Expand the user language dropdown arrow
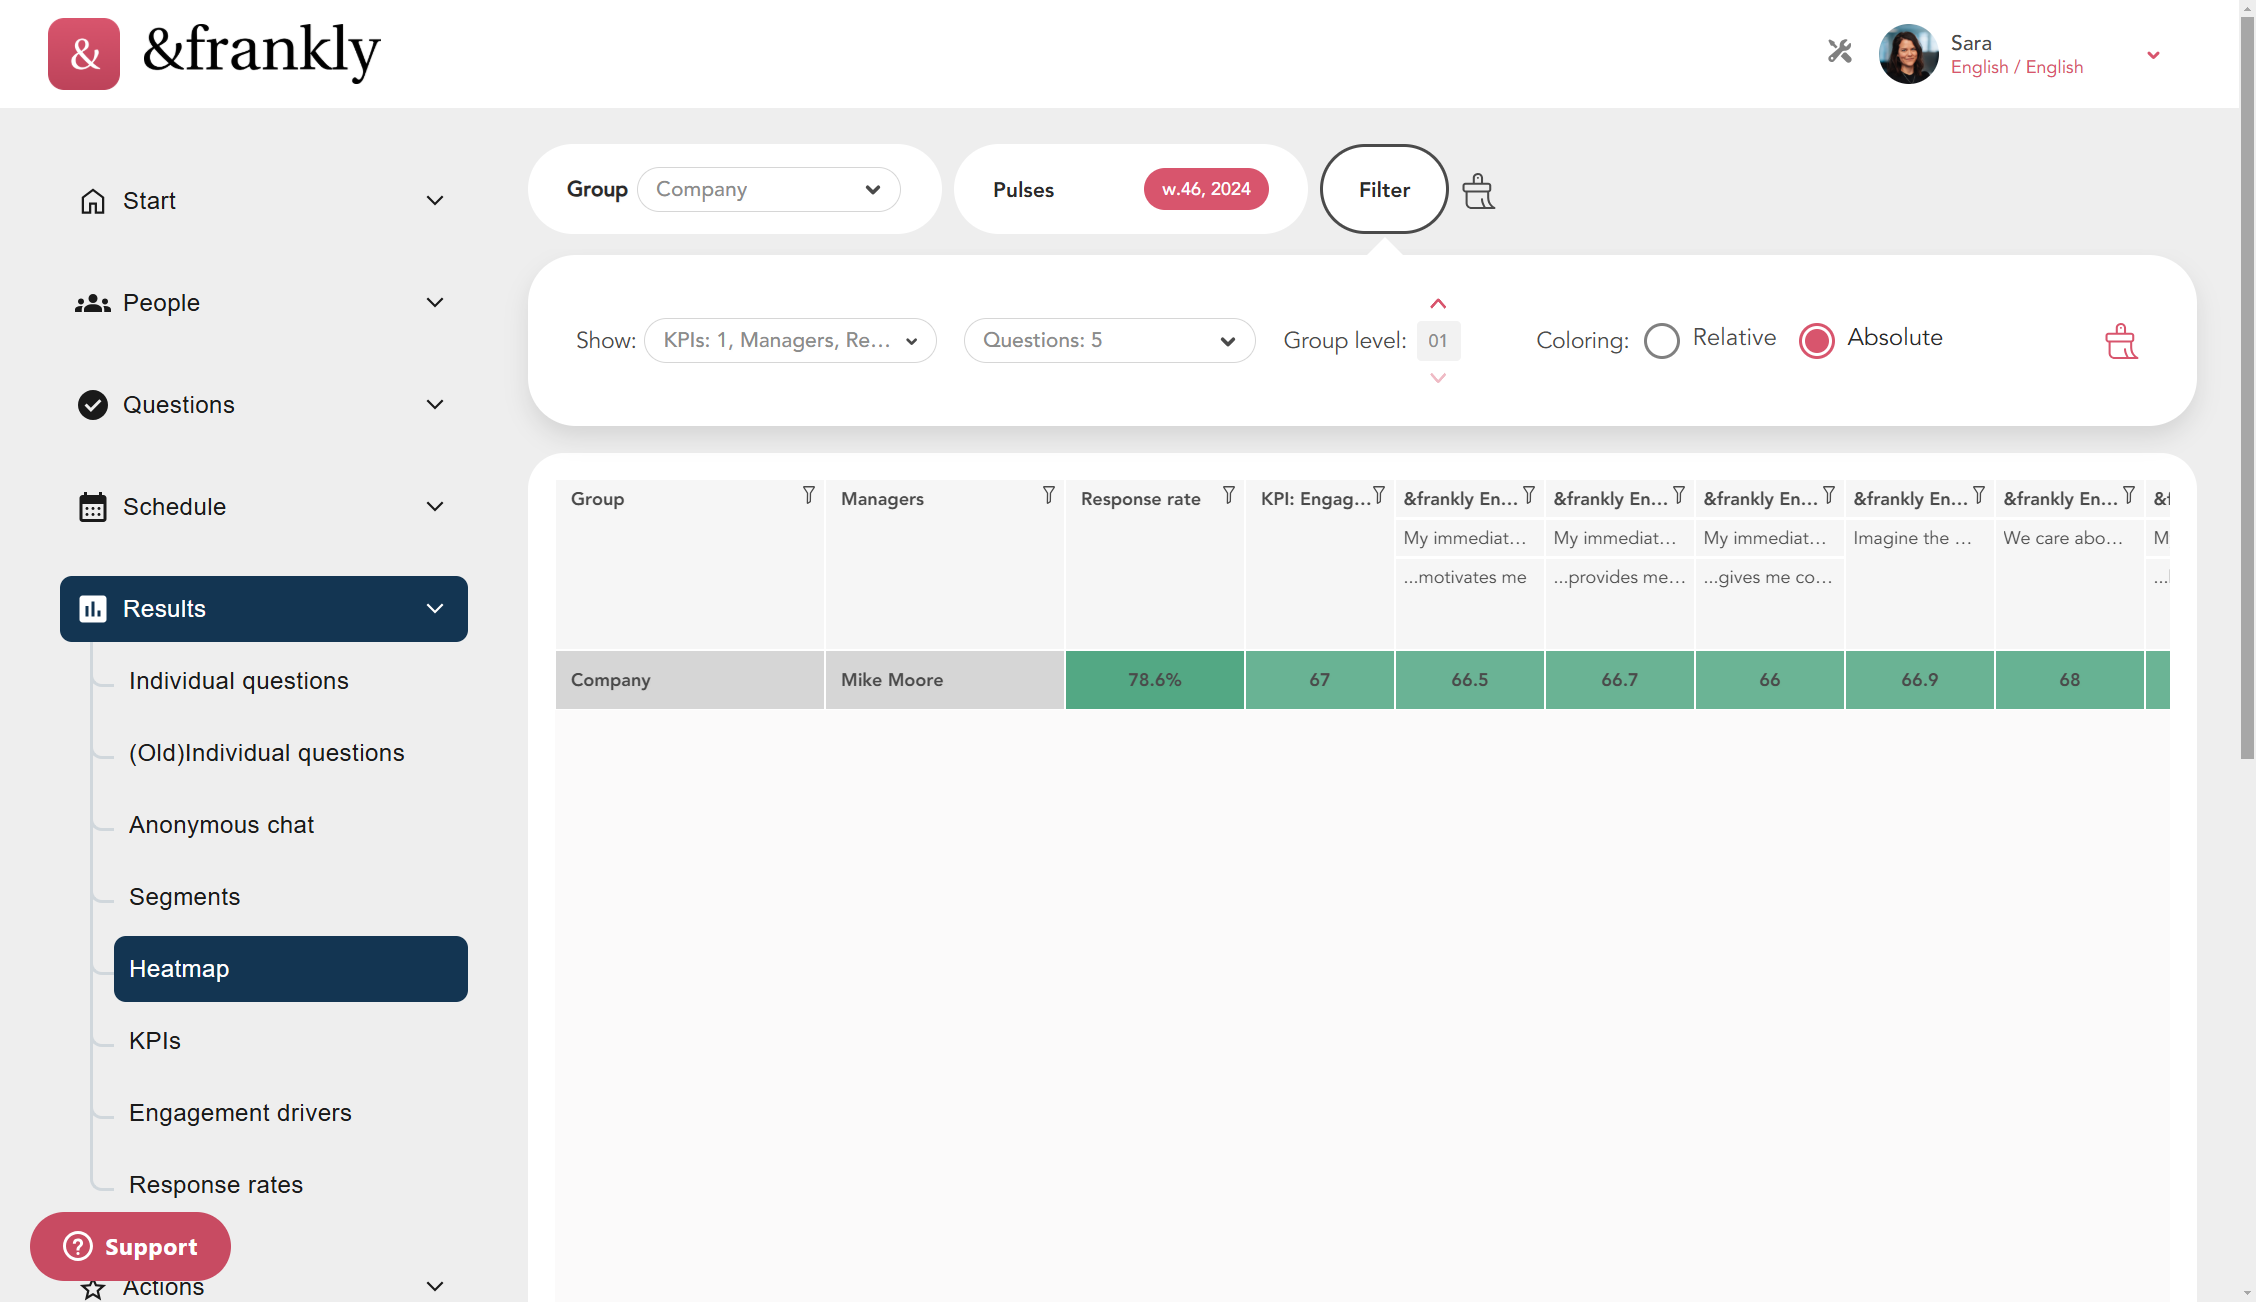The height and width of the screenshot is (1302, 2256). click(2153, 55)
